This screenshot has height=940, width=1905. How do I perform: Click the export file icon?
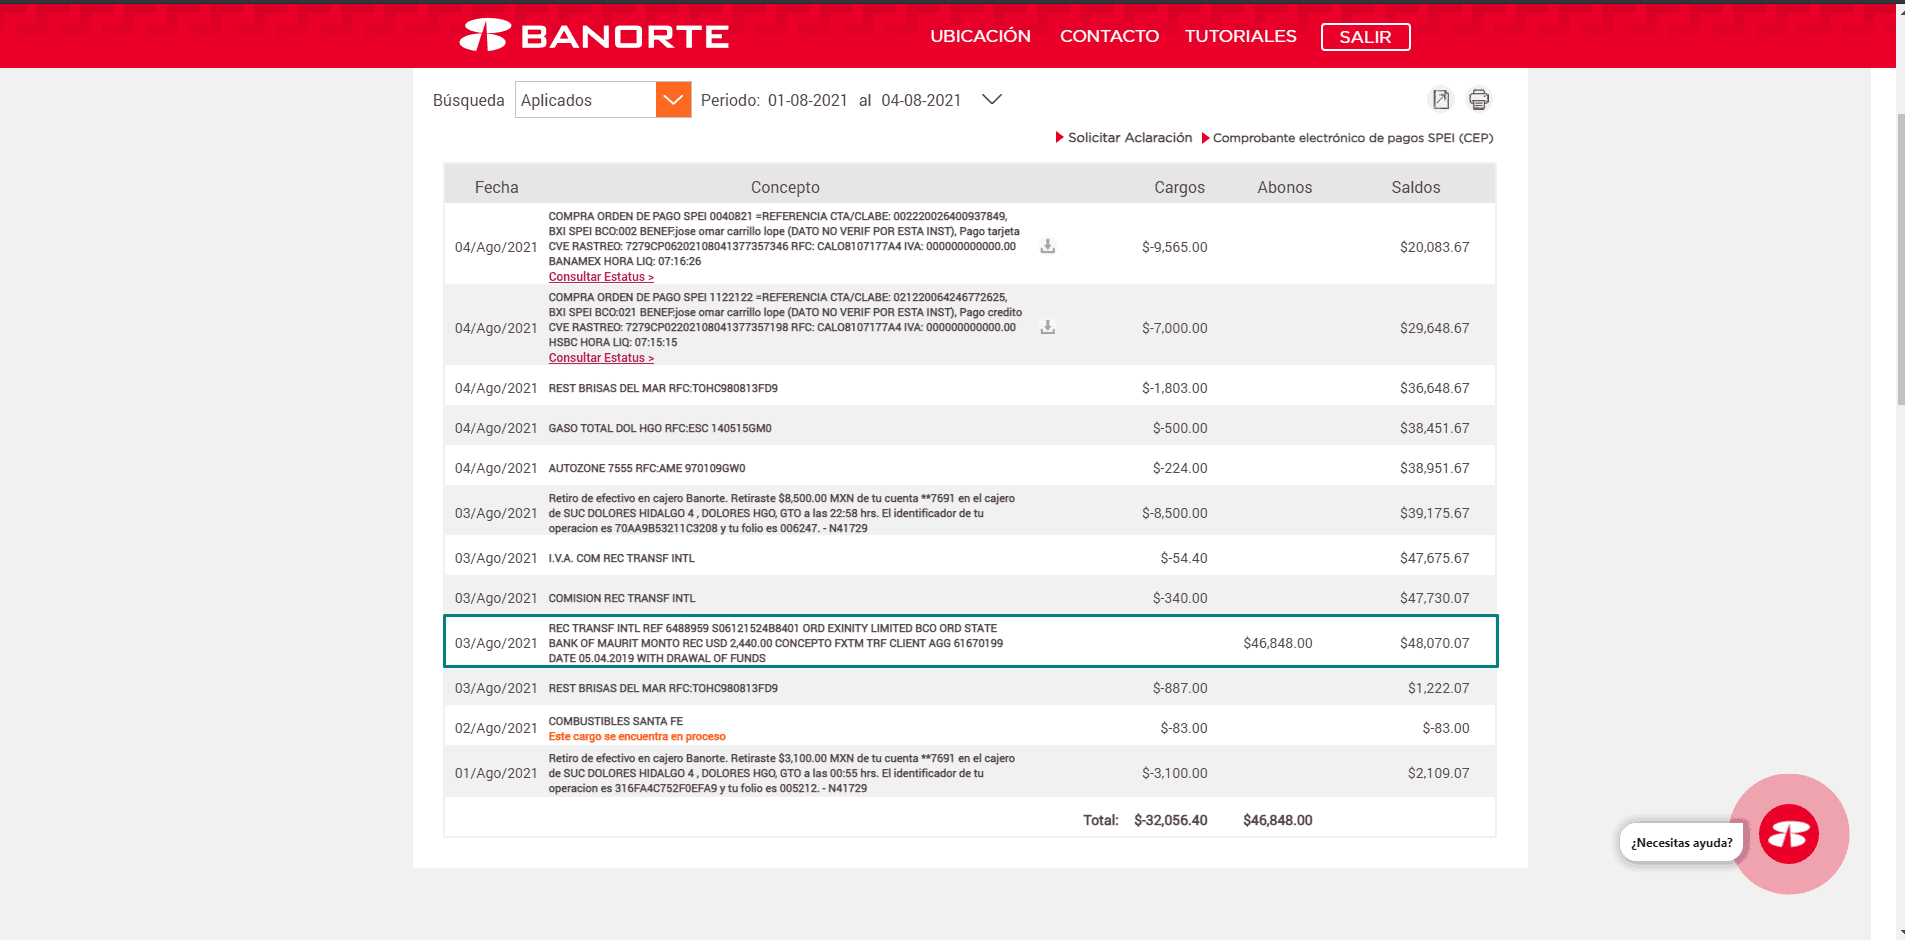(1440, 99)
